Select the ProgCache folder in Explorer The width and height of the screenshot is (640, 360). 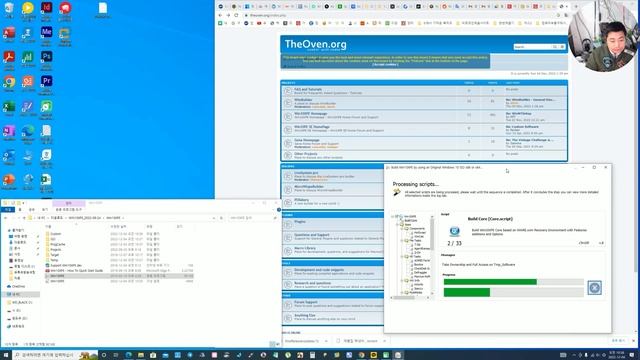point(58,244)
